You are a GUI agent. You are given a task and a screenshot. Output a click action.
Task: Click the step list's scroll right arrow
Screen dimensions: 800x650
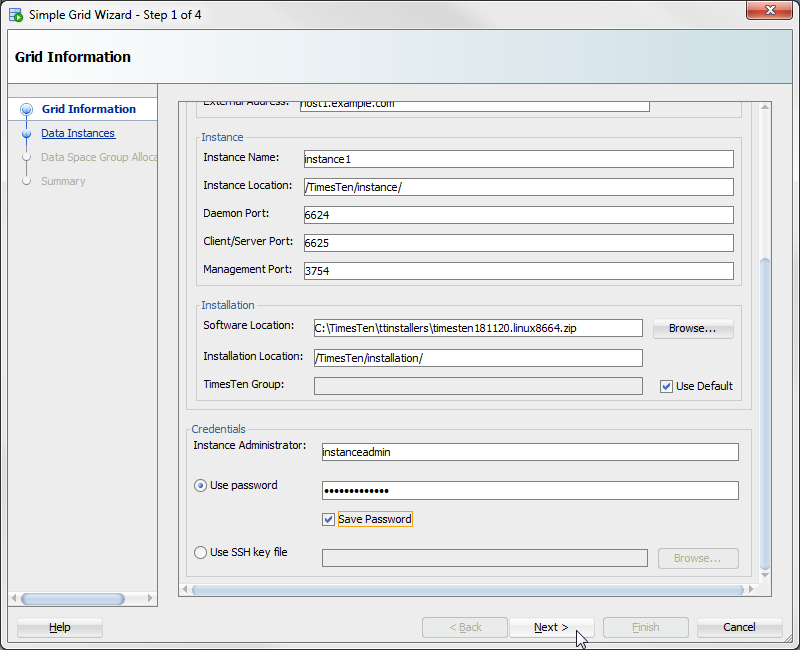150,598
